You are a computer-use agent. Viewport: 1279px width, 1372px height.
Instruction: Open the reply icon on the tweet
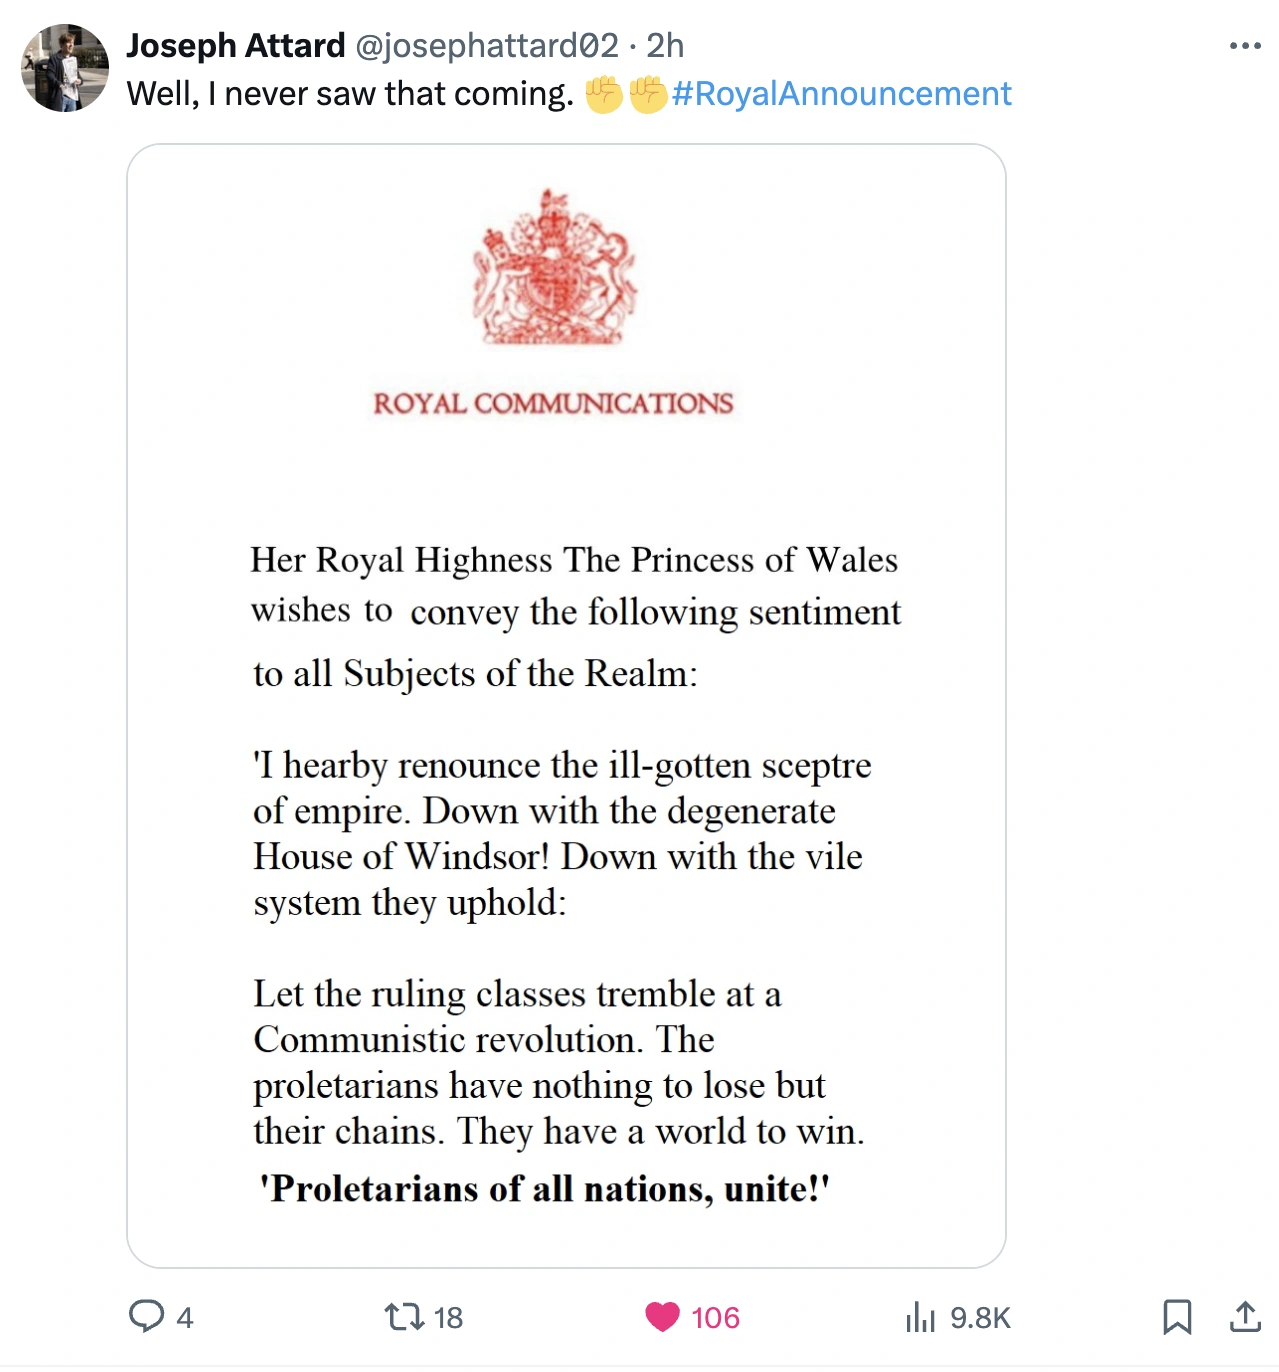point(146,1316)
